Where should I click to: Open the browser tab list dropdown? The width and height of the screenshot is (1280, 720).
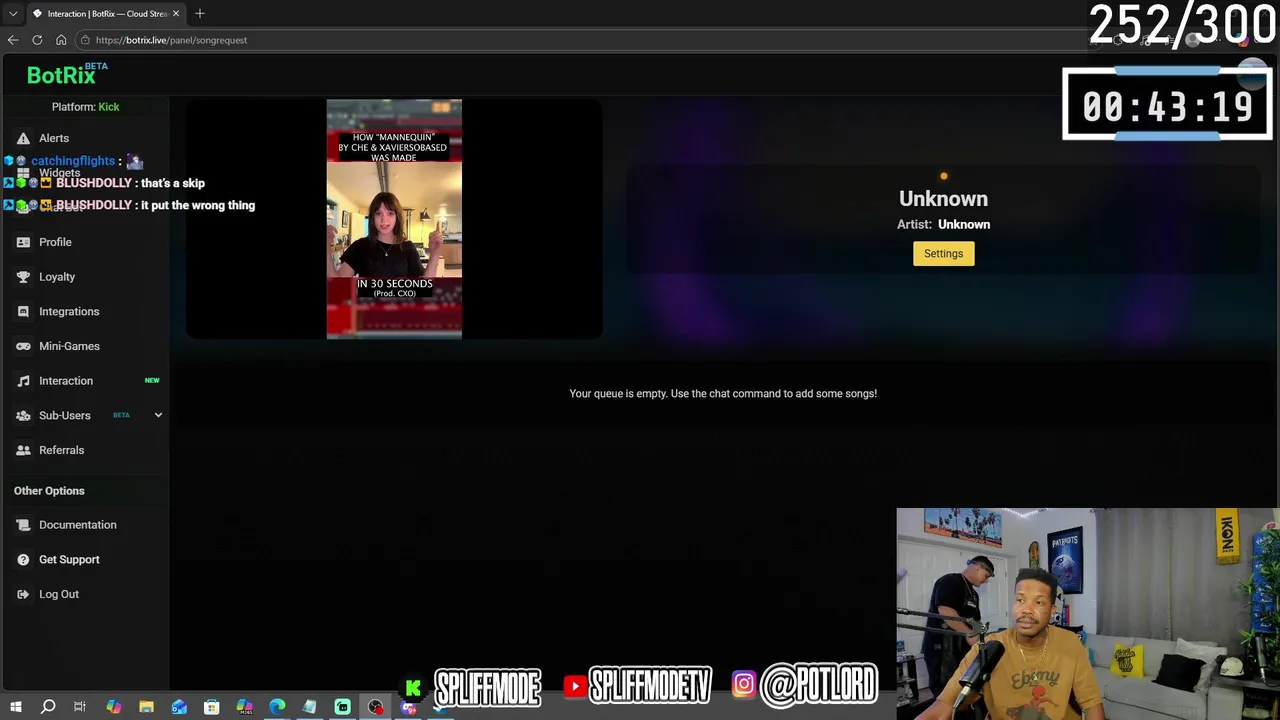point(13,13)
